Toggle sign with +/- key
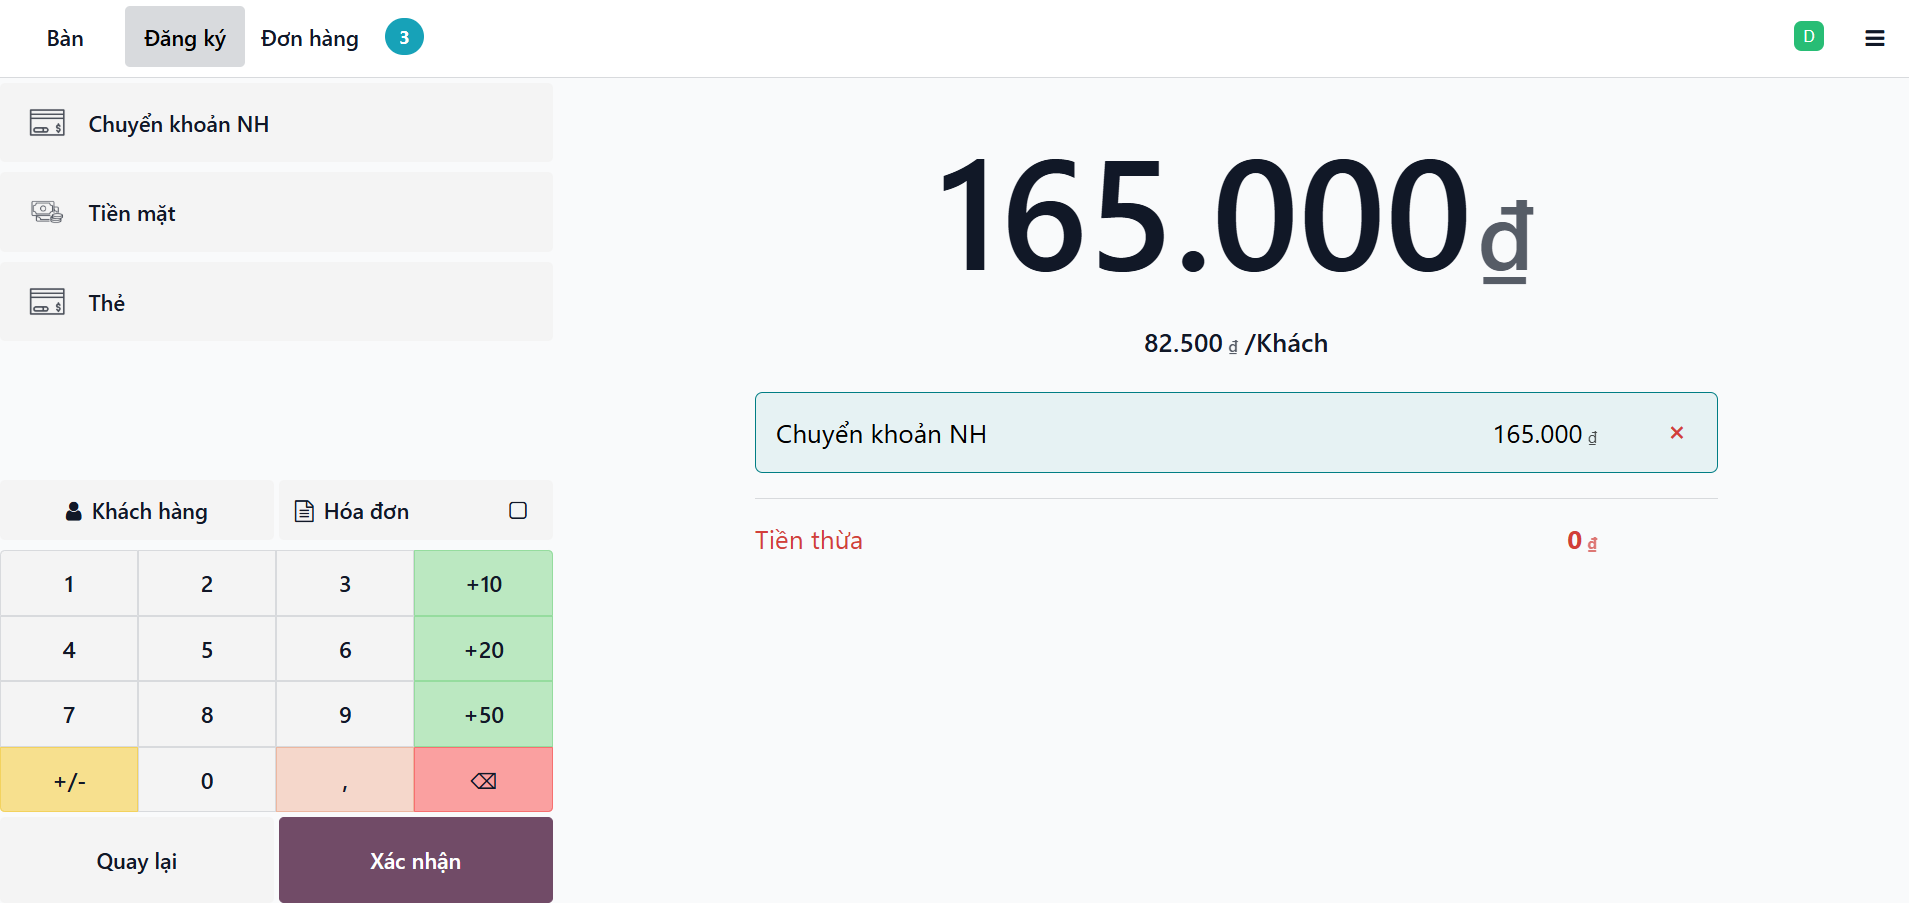The image size is (1909, 903). [x=69, y=781]
